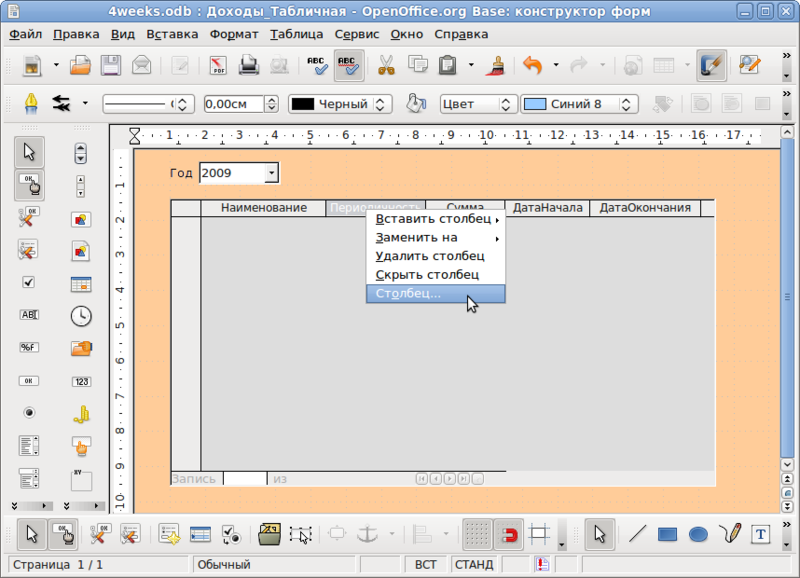Print the file with the printer icon
Viewport: 800px width, 578px height.
(x=248, y=66)
